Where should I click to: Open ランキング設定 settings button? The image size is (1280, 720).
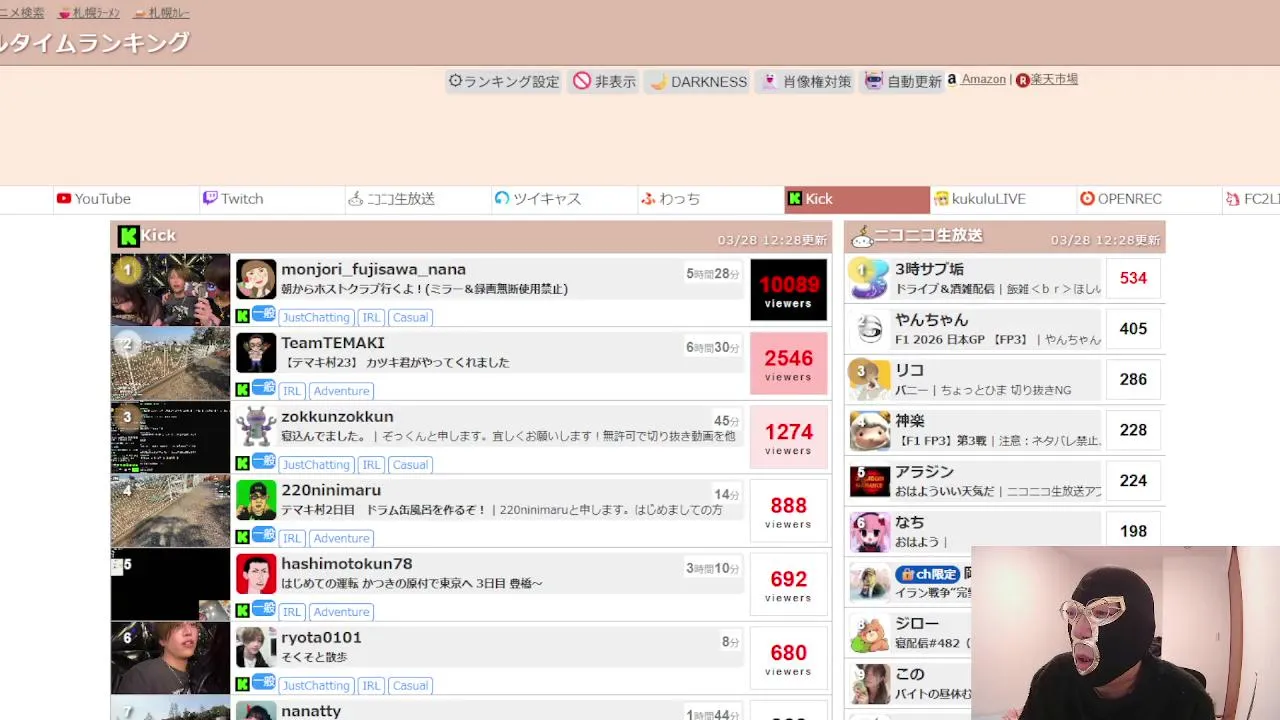pyautogui.click(x=504, y=81)
